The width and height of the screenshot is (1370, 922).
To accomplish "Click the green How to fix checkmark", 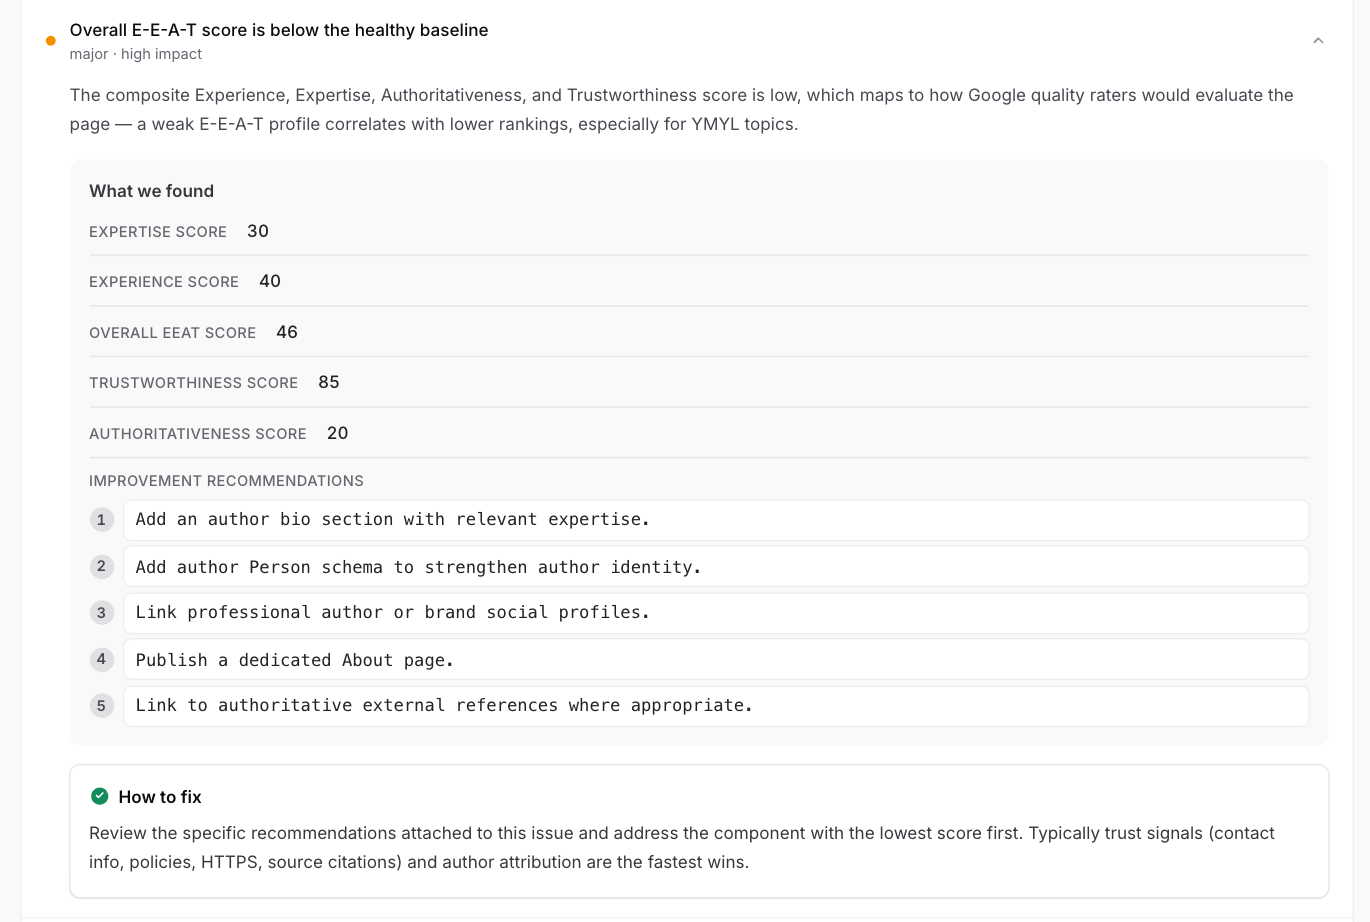I will (100, 796).
